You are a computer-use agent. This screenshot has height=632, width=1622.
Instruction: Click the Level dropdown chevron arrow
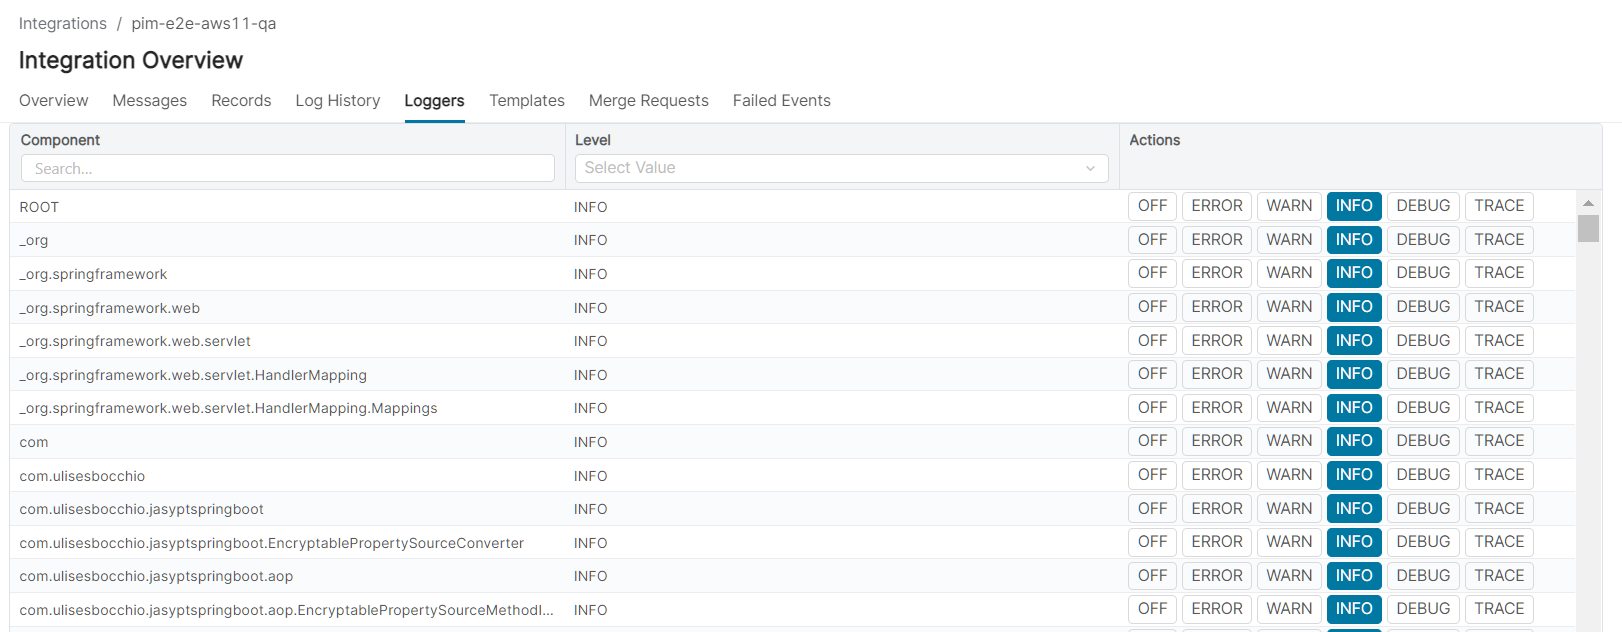[x=1090, y=168]
